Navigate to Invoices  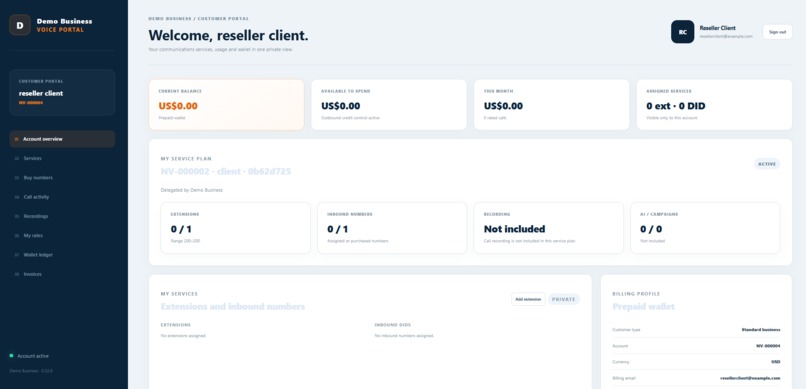pyautogui.click(x=62, y=274)
